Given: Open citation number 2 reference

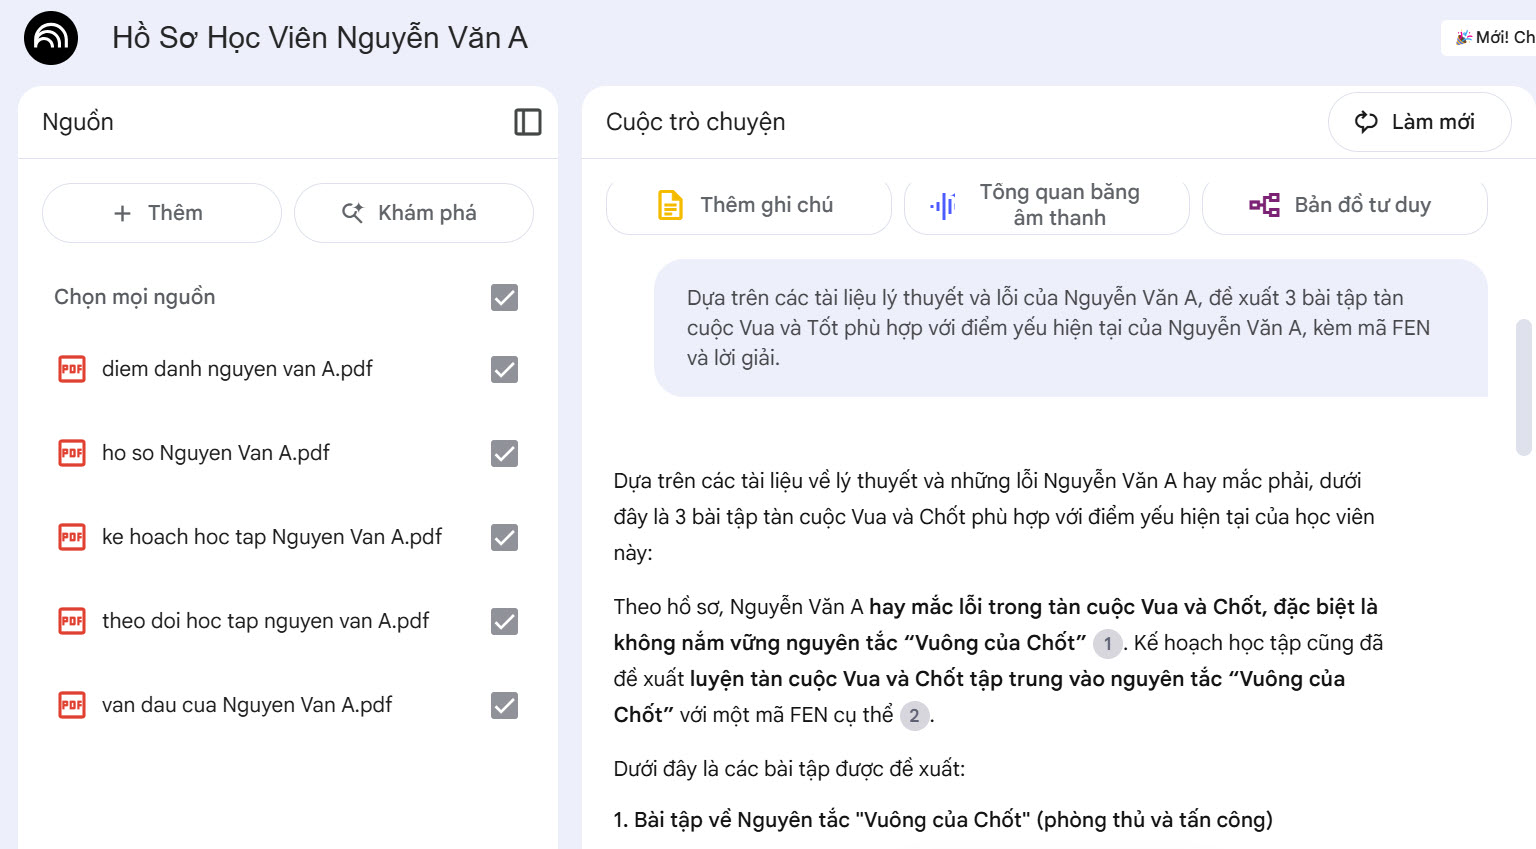Looking at the screenshot, I should [914, 715].
